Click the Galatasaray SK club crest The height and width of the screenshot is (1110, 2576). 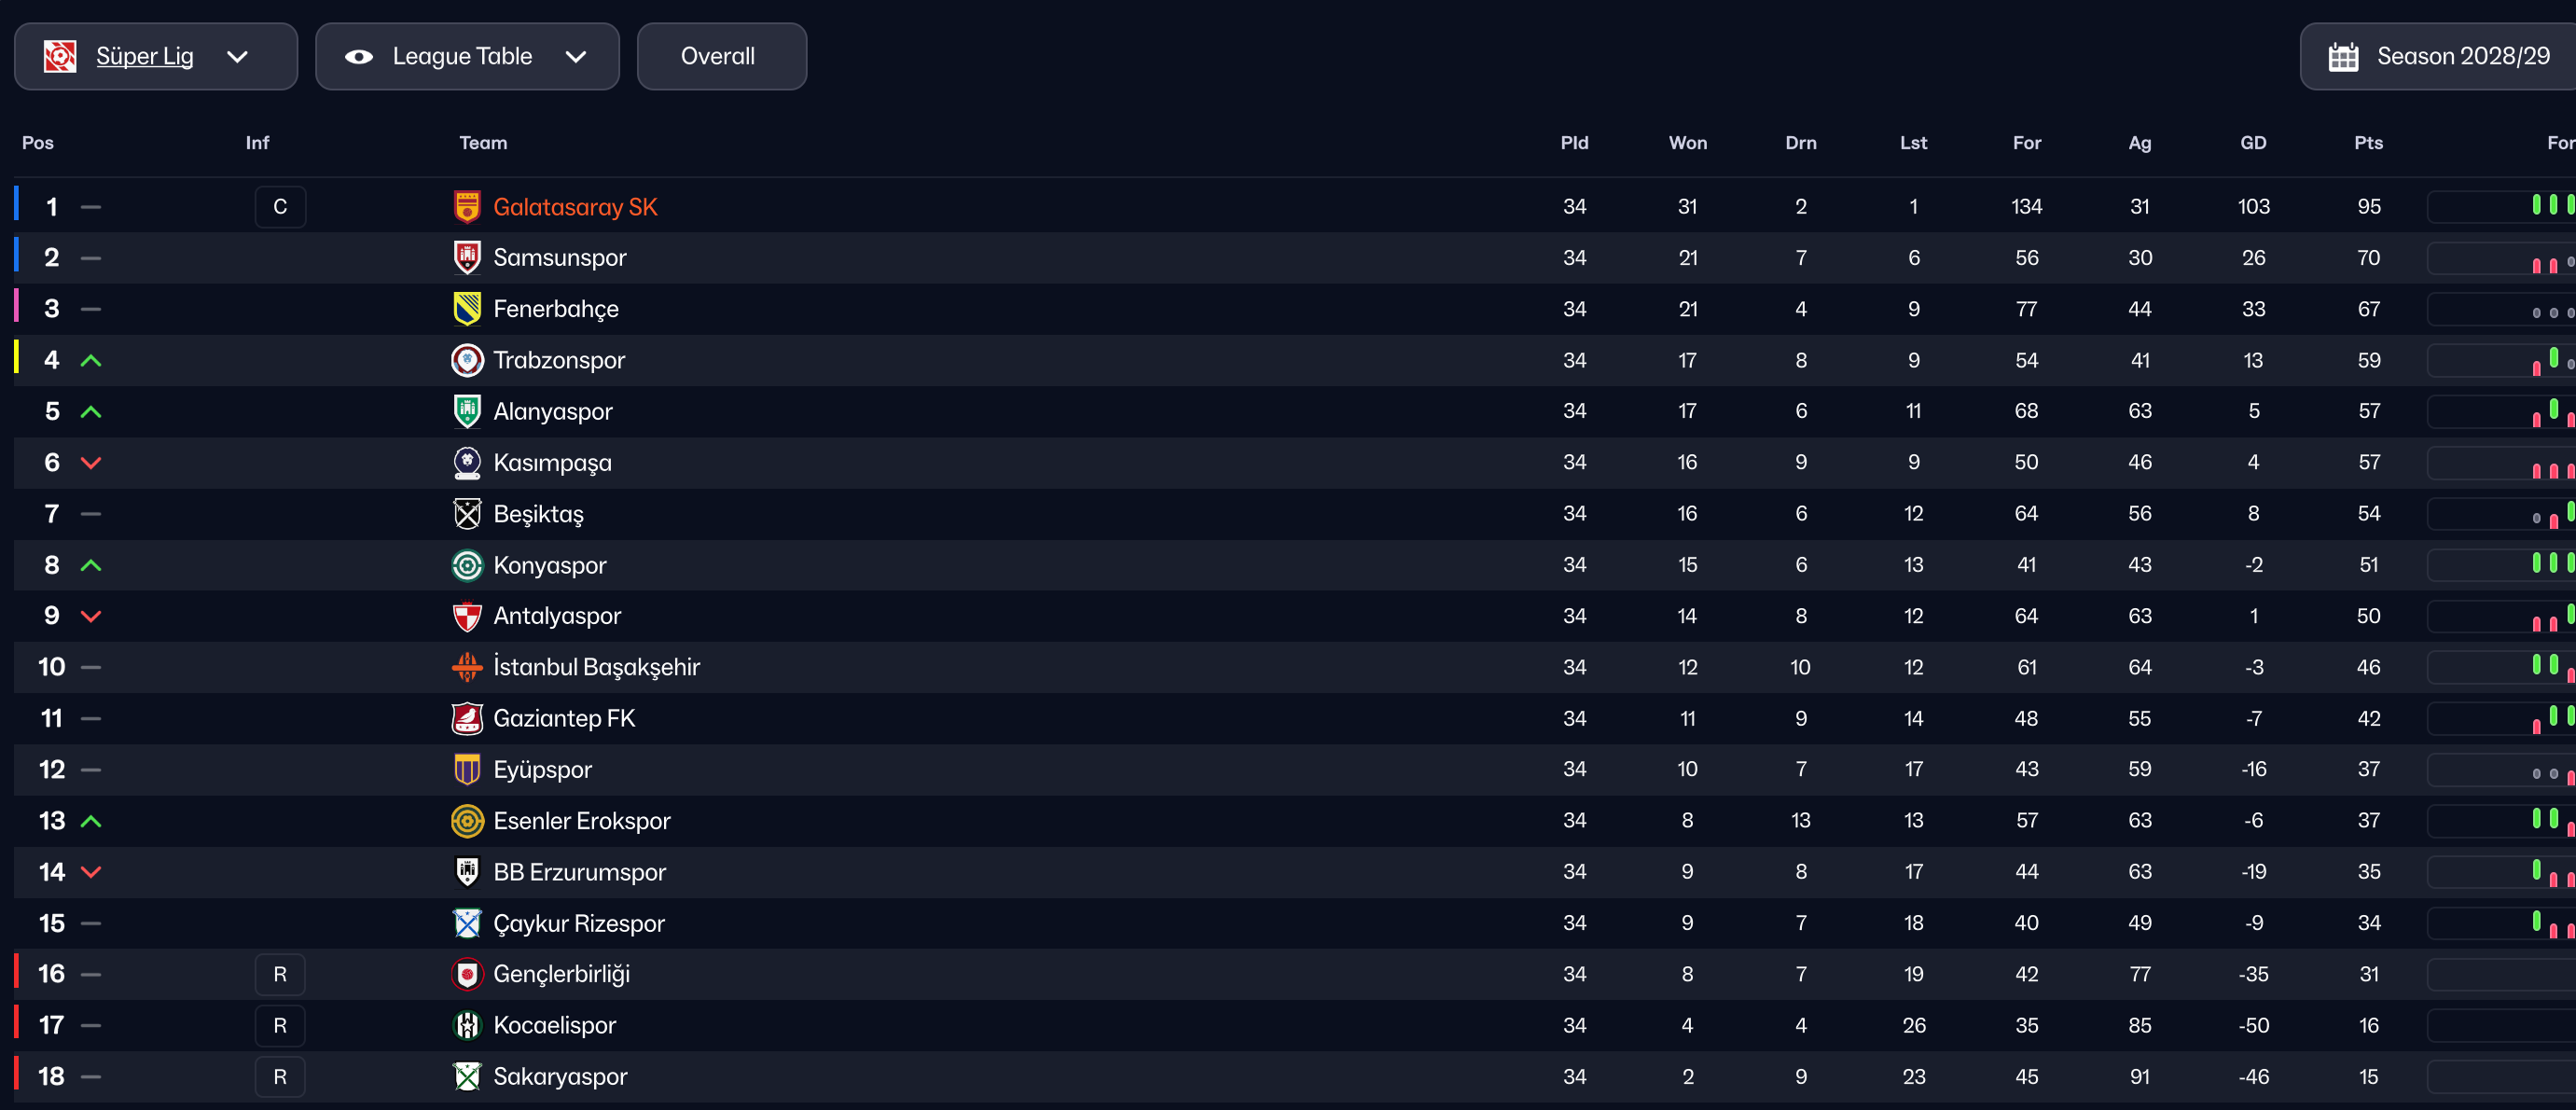467,207
